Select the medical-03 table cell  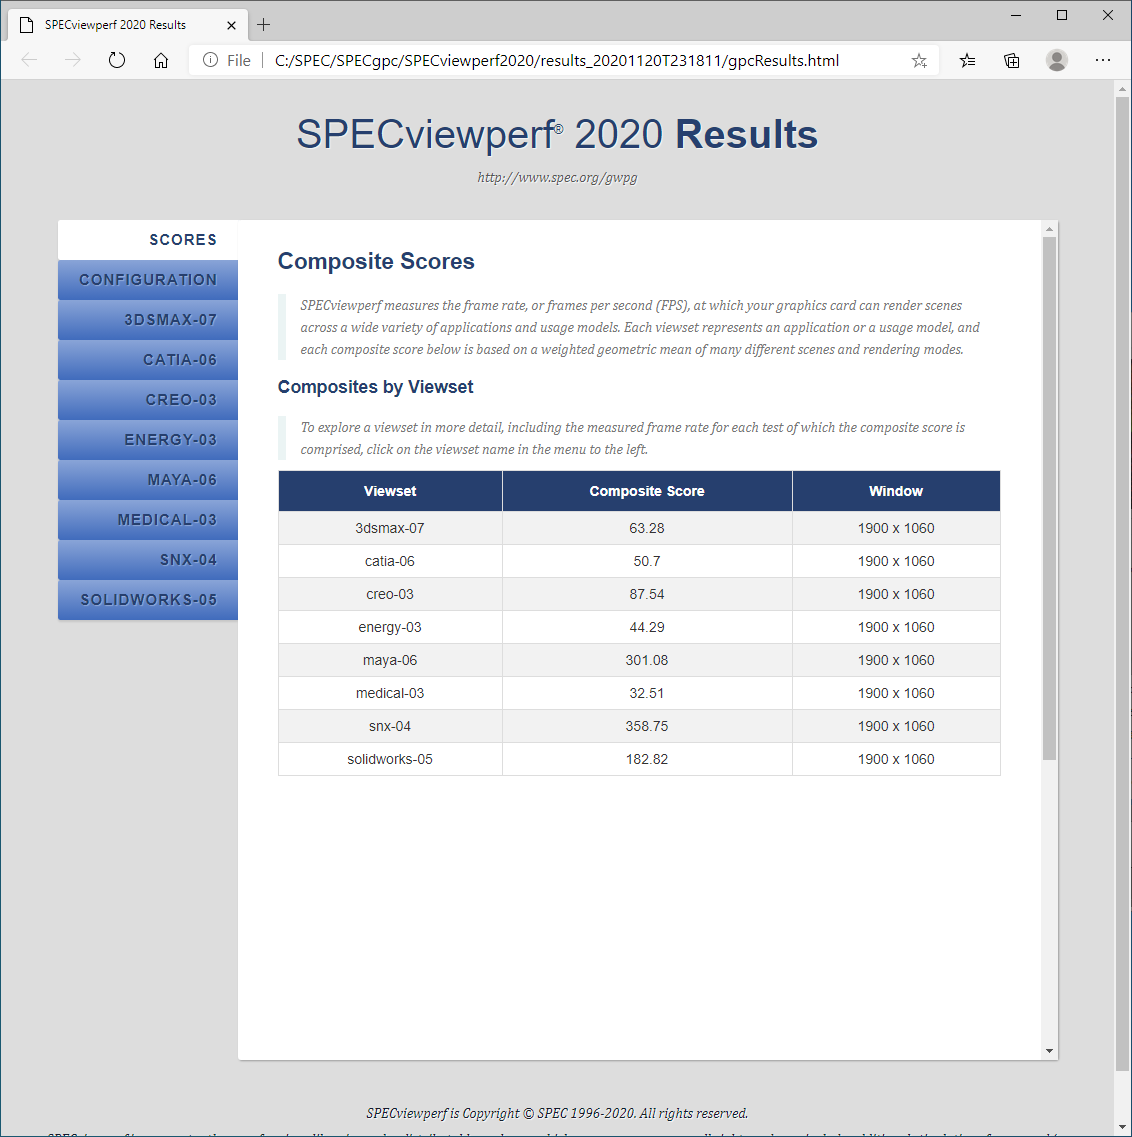390,693
